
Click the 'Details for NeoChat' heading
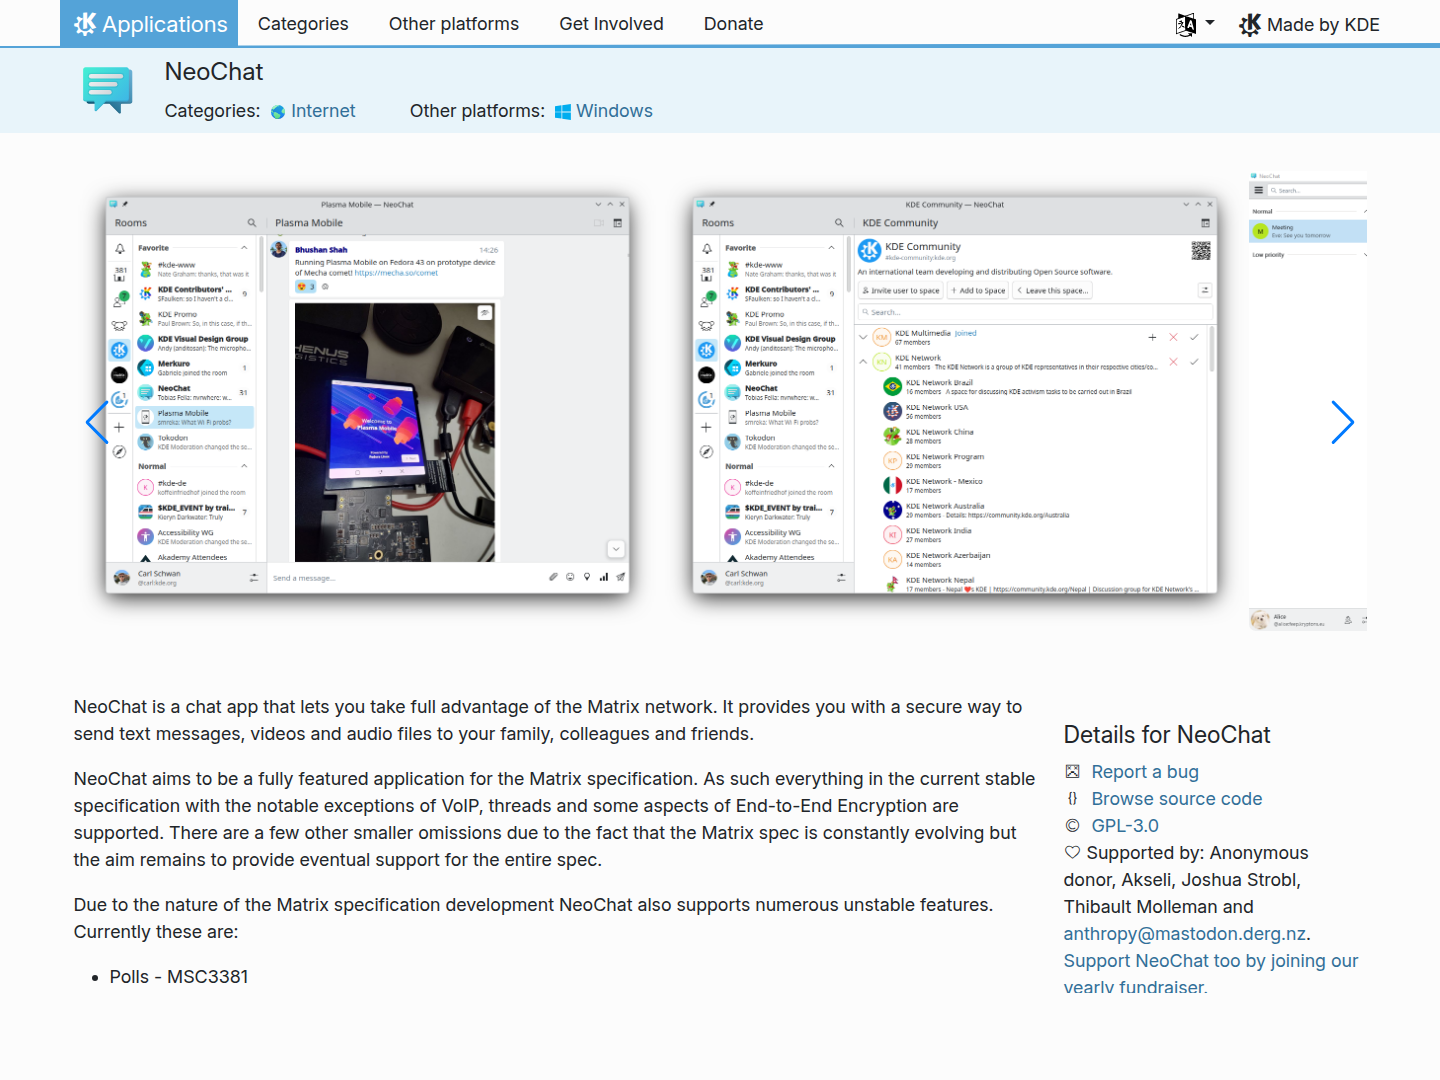[1167, 735]
